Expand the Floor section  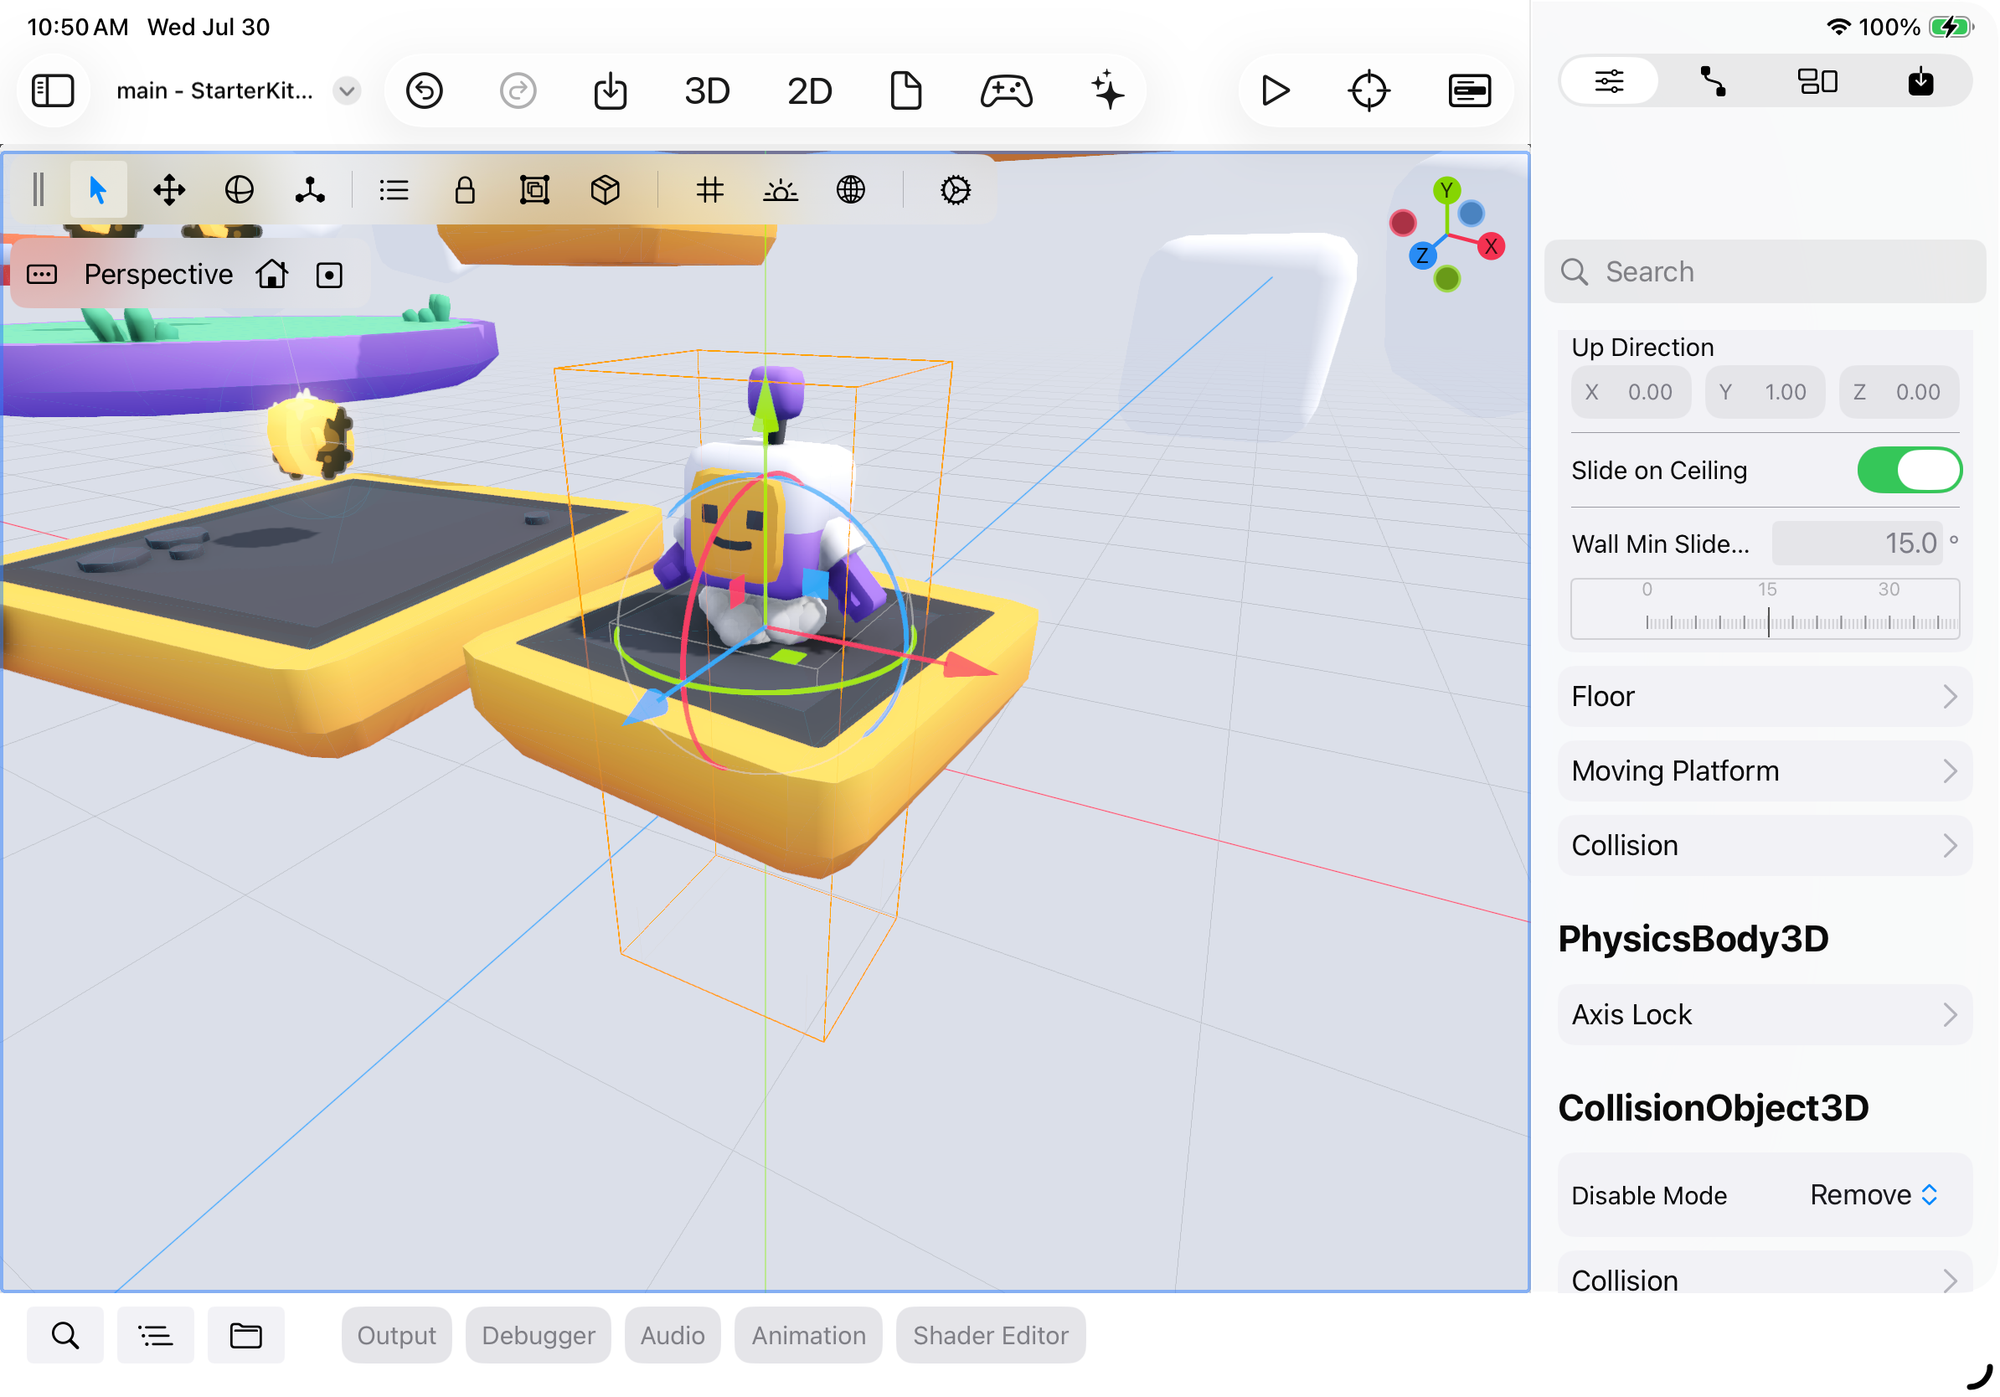(x=1764, y=697)
